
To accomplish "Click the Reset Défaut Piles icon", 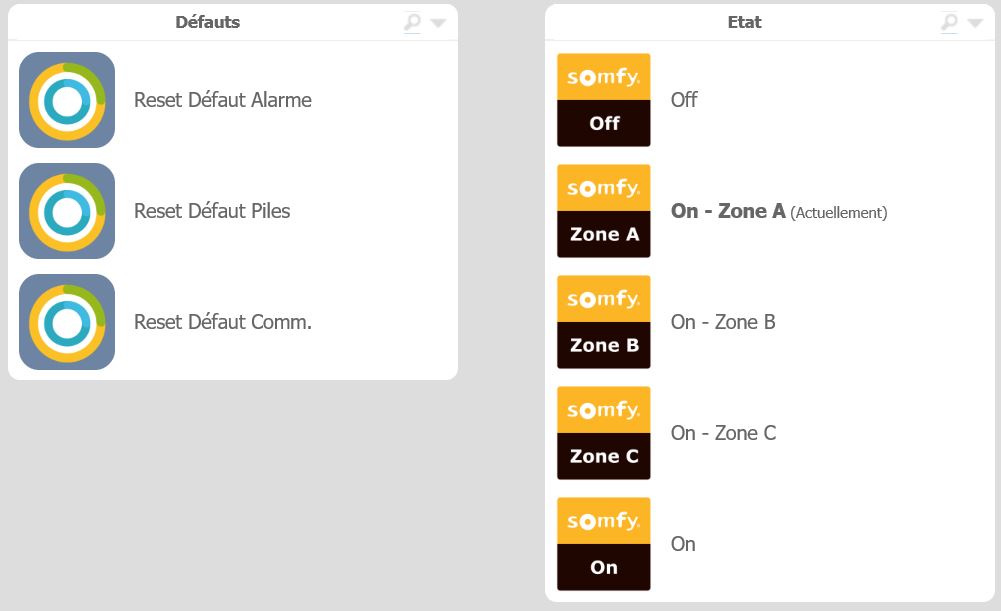I will [67, 211].
